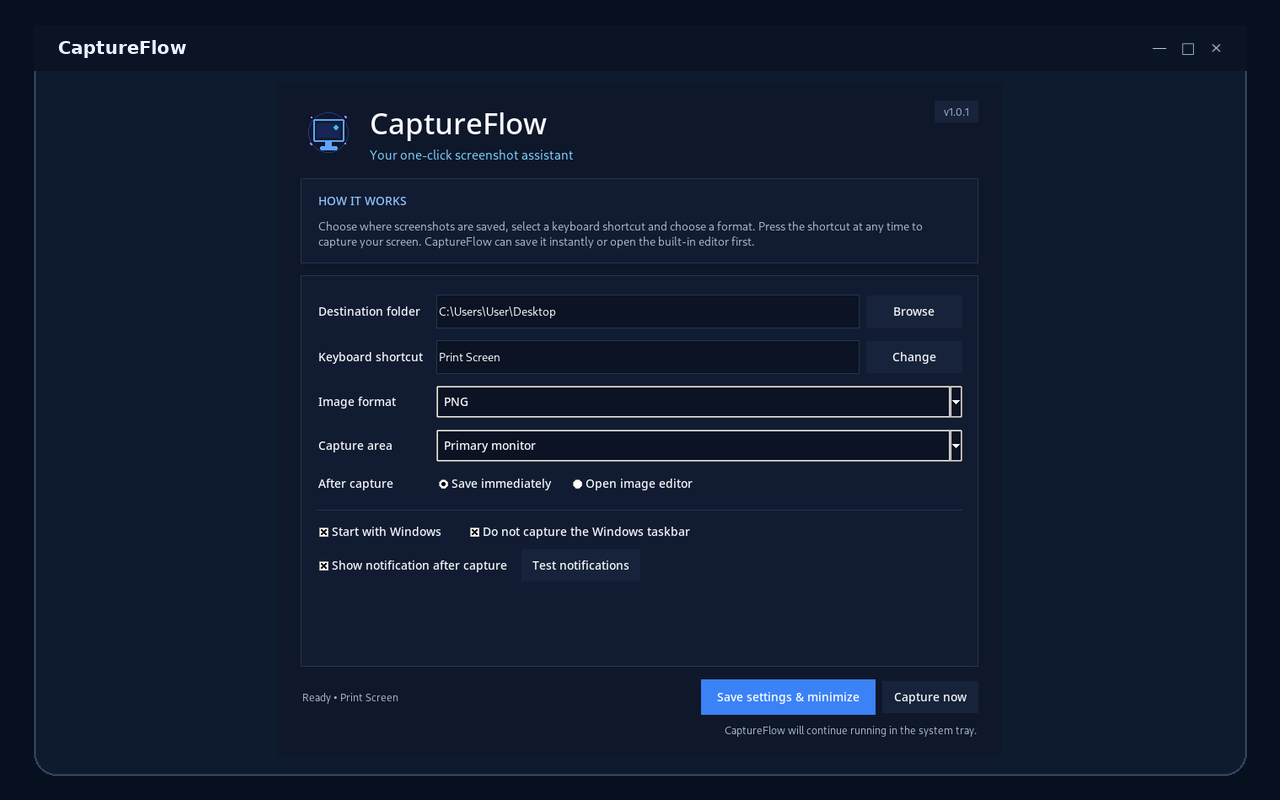This screenshot has height=800, width=1280.
Task: Close the CaptureFlow window
Action: (x=1216, y=48)
